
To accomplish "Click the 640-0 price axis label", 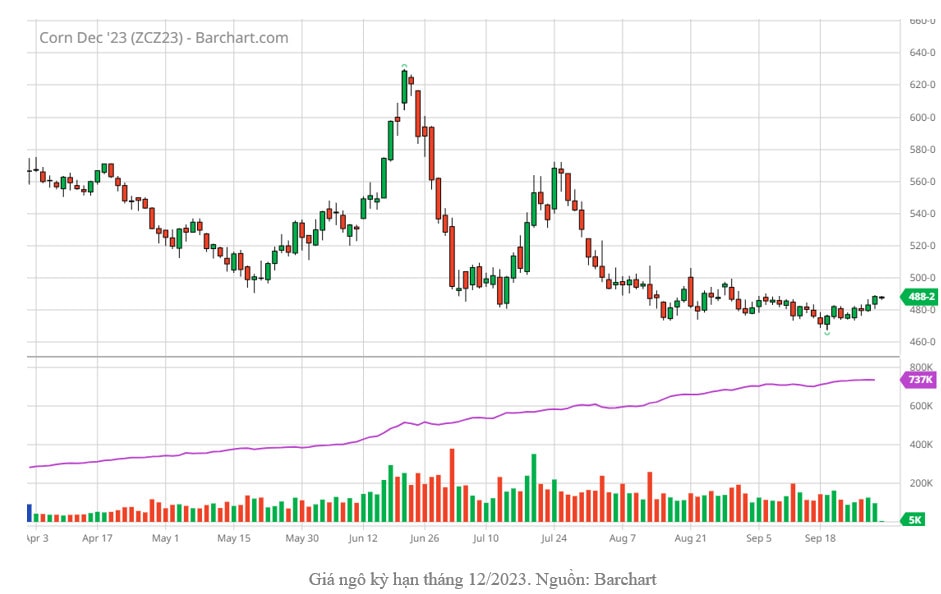I will pos(922,53).
